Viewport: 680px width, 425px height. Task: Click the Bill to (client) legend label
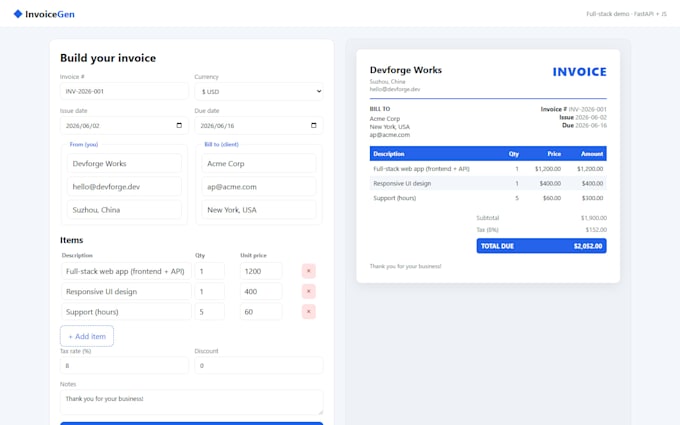point(221,144)
